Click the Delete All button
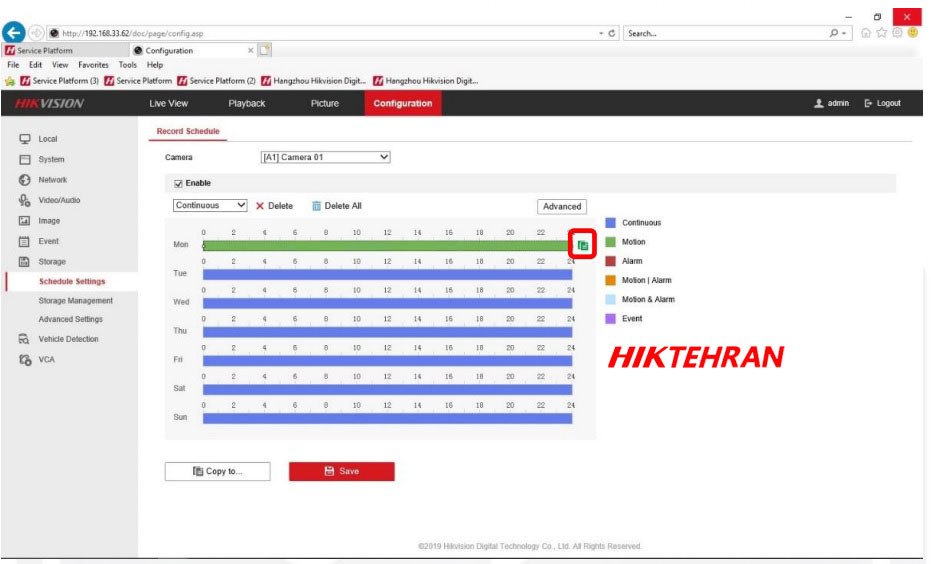This screenshot has width=931, height=564. click(337, 206)
